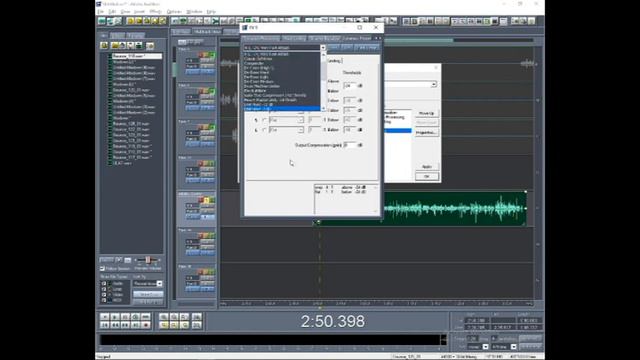
Task: Toggle Loop file type checkbox
Action: click(104, 289)
